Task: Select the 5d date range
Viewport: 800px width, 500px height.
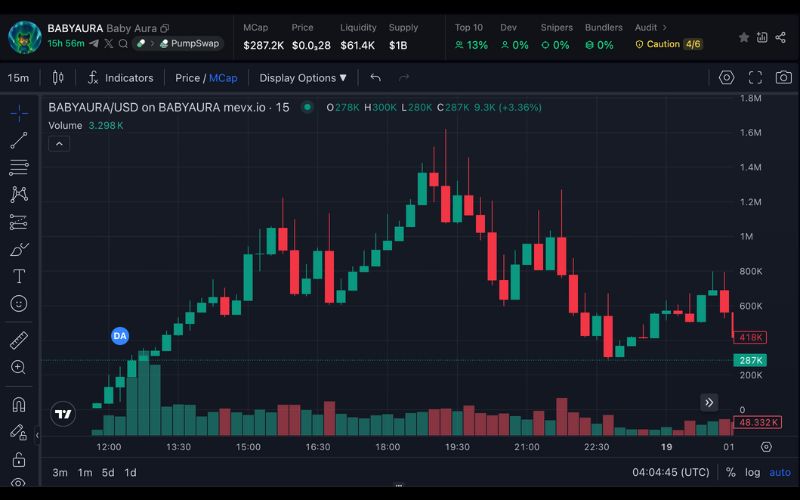Action: click(108, 472)
